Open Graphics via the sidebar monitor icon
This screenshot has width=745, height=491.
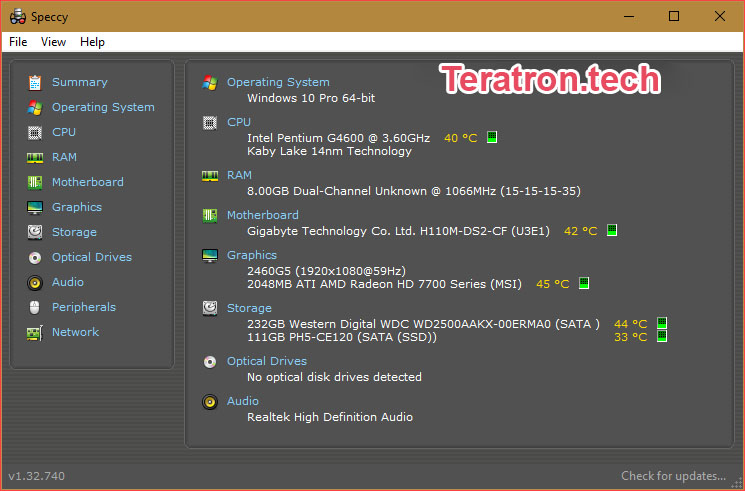[x=35, y=208]
